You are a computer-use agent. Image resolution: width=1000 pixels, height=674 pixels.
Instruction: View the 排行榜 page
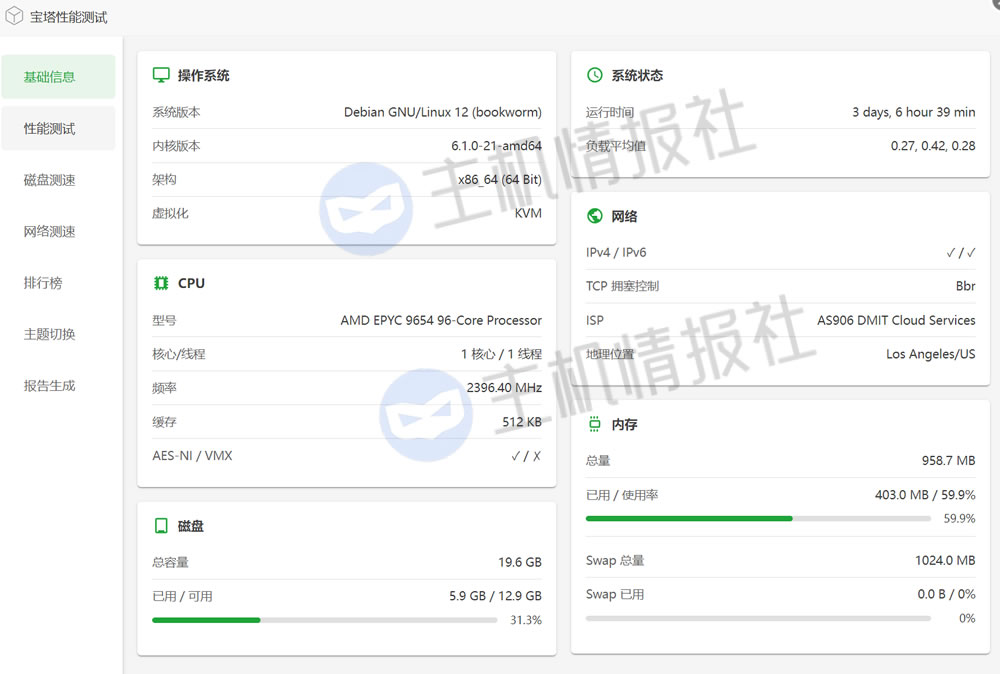tap(43, 283)
